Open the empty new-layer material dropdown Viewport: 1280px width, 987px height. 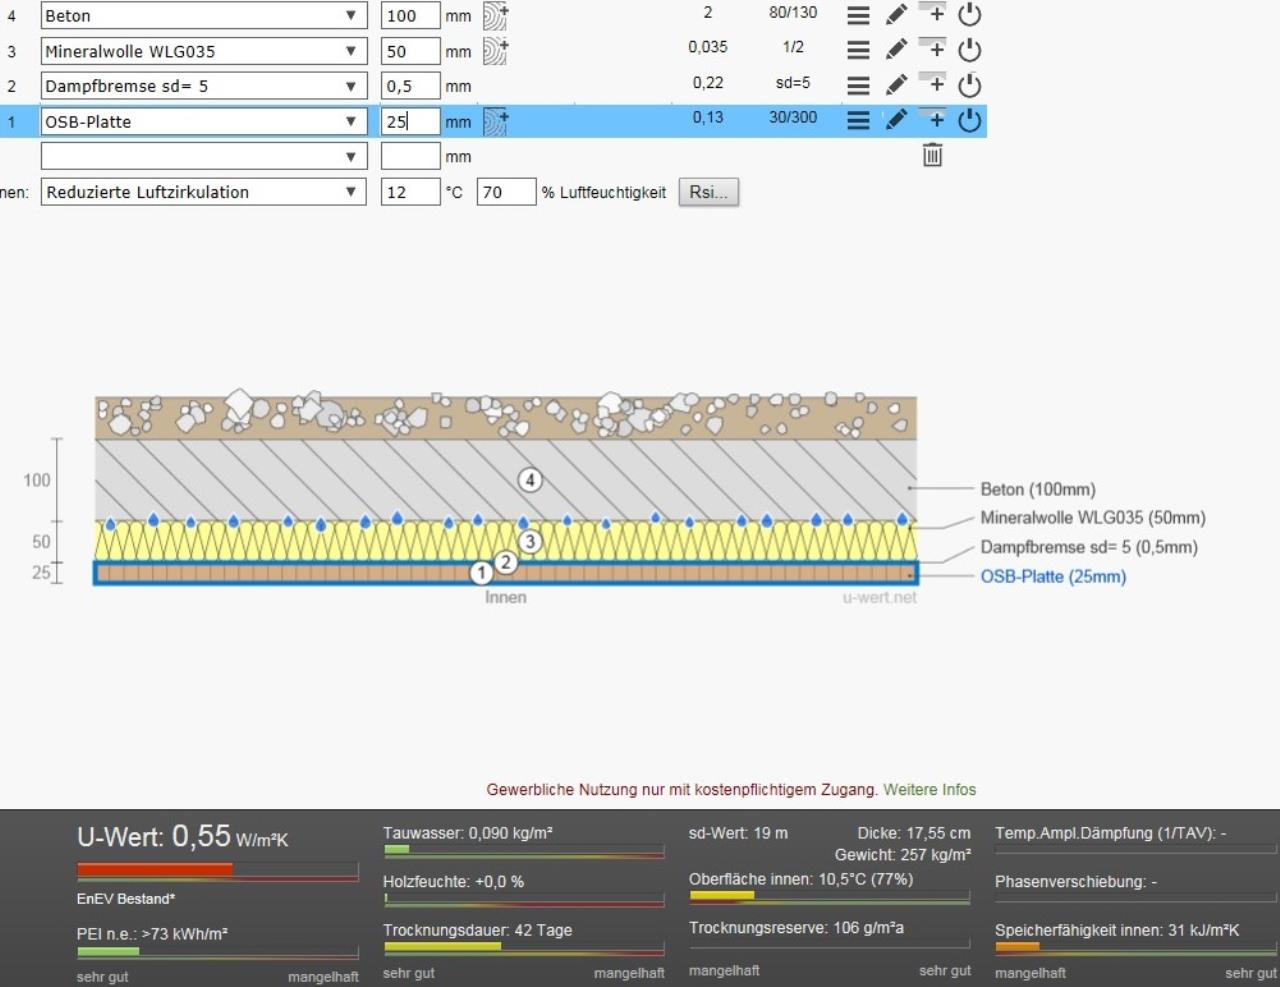pos(204,156)
